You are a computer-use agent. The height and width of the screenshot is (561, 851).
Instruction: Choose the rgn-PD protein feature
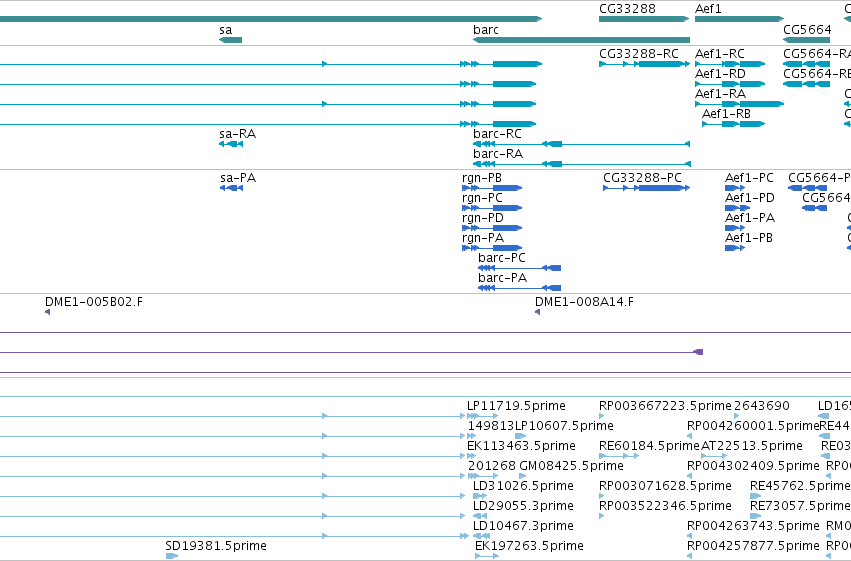pyautogui.click(x=492, y=228)
